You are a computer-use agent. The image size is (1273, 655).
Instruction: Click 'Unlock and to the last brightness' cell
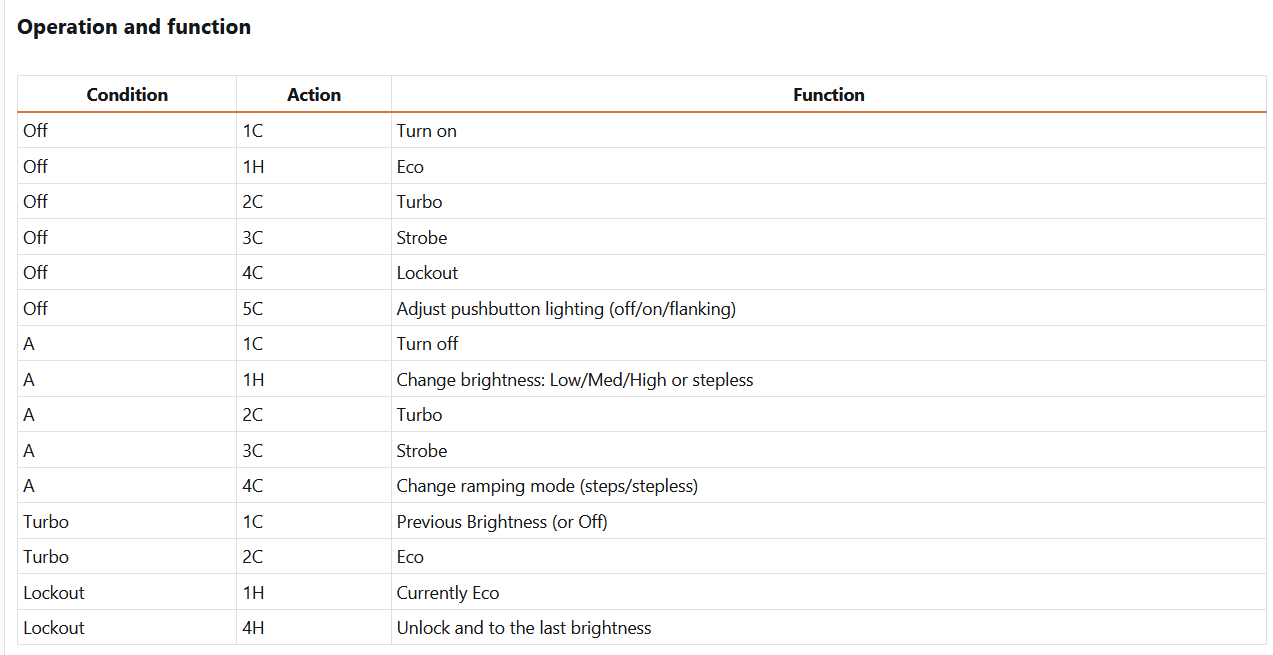pyautogui.click(x=829, y=628)
